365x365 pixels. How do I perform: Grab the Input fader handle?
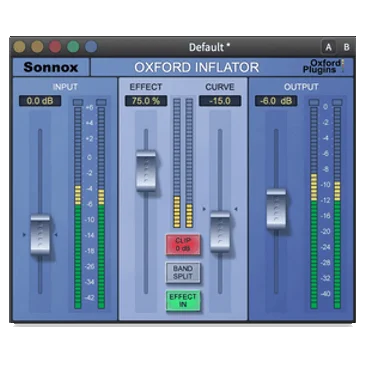pos(40,235)
